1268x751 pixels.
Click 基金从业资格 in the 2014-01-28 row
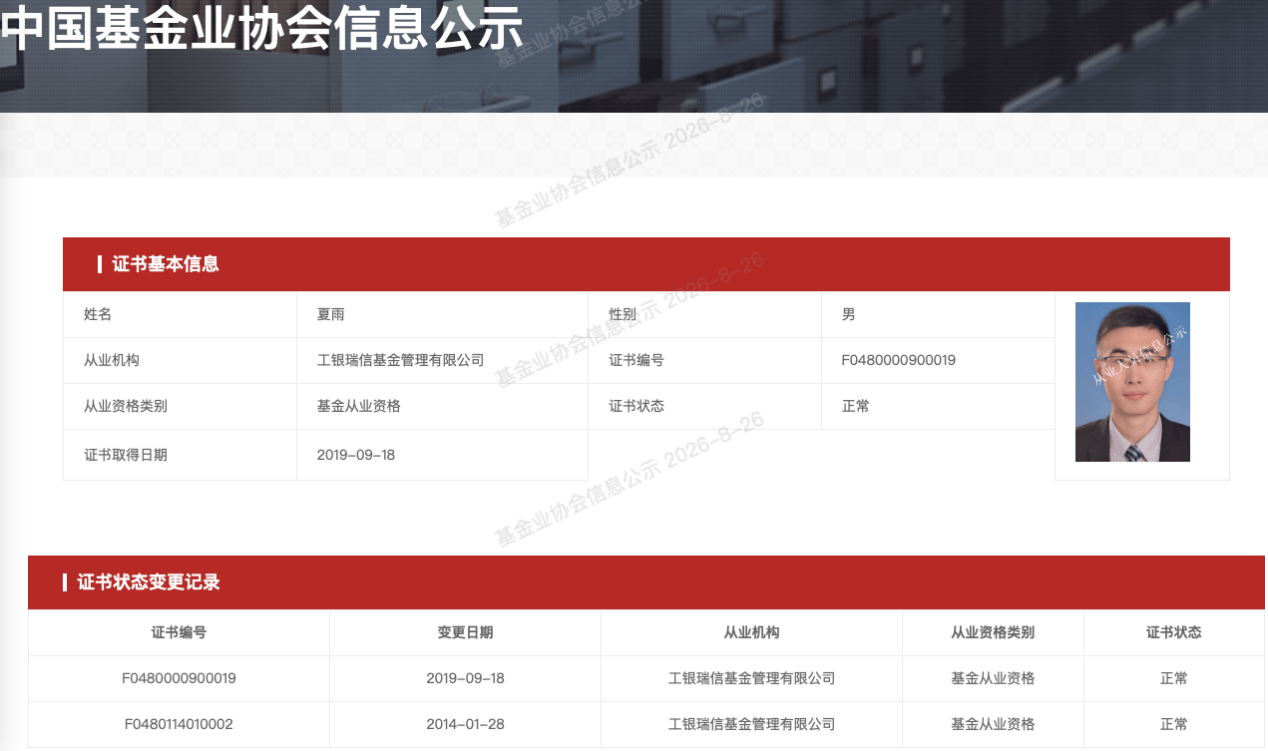(x=993, y=724)
